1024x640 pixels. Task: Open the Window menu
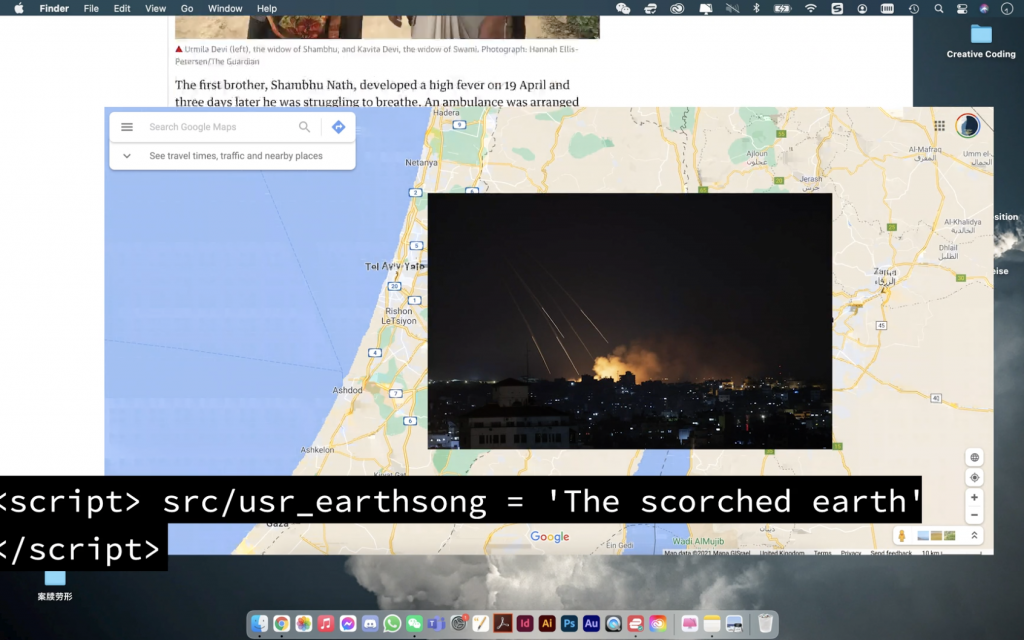point(225,8)
